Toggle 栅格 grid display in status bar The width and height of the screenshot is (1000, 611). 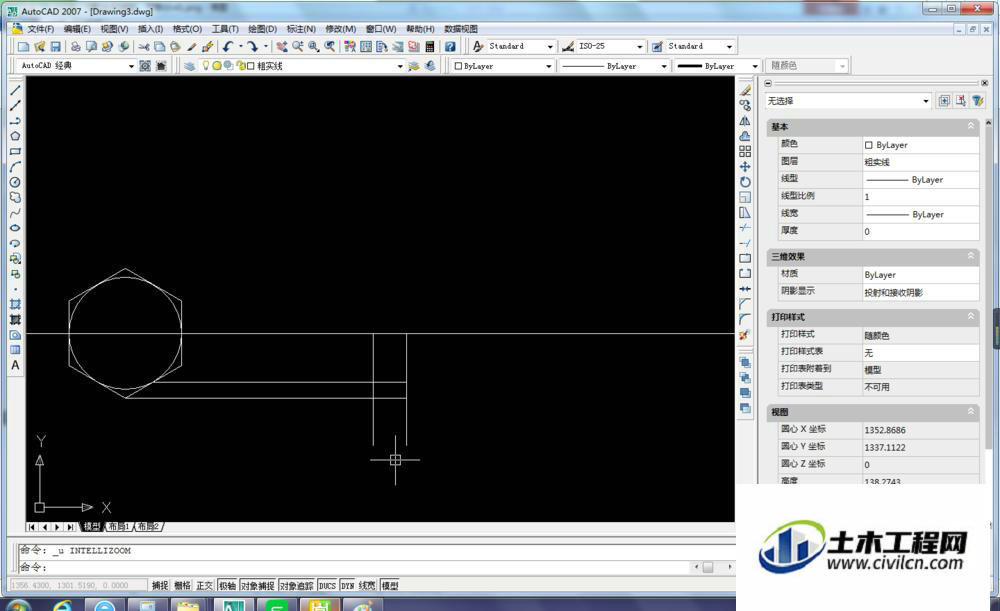[x=182, y=585]
